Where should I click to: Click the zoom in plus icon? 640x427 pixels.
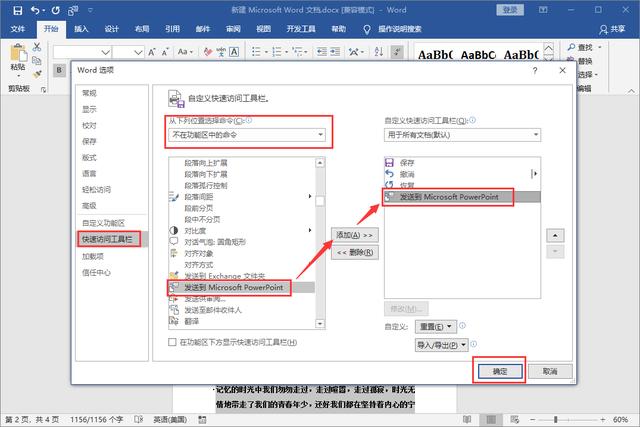[602, 419]
